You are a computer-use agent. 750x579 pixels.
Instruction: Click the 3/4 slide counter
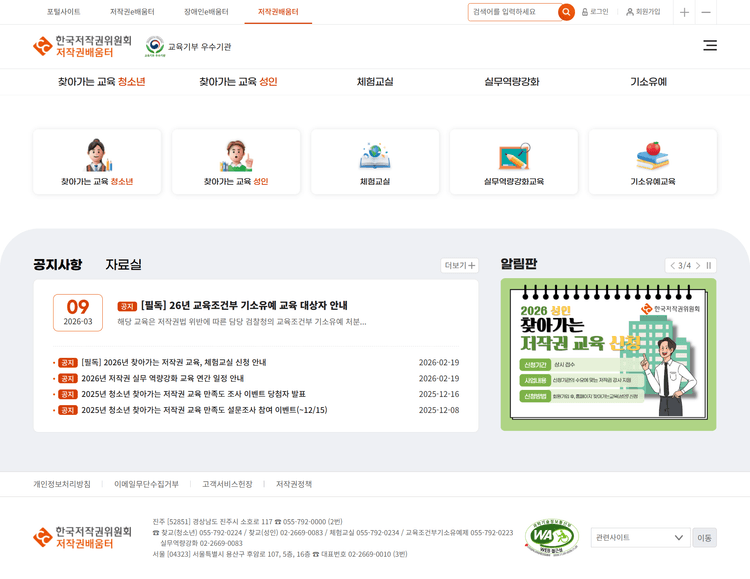tap(684, 266)
